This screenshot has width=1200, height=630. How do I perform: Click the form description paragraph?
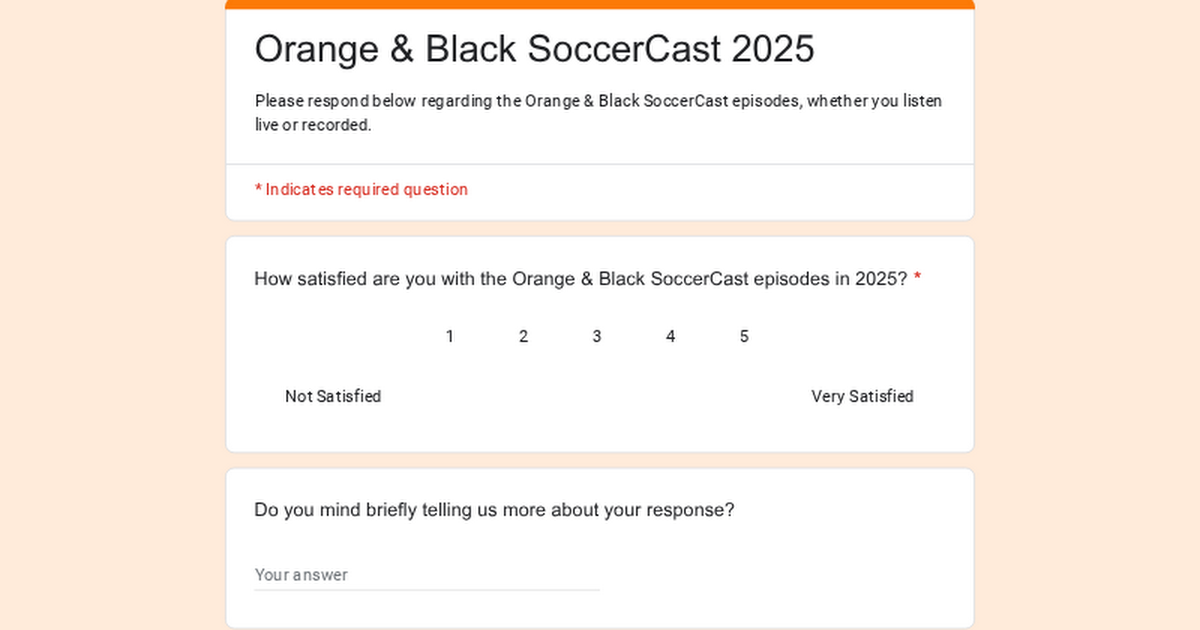(598, 112)
